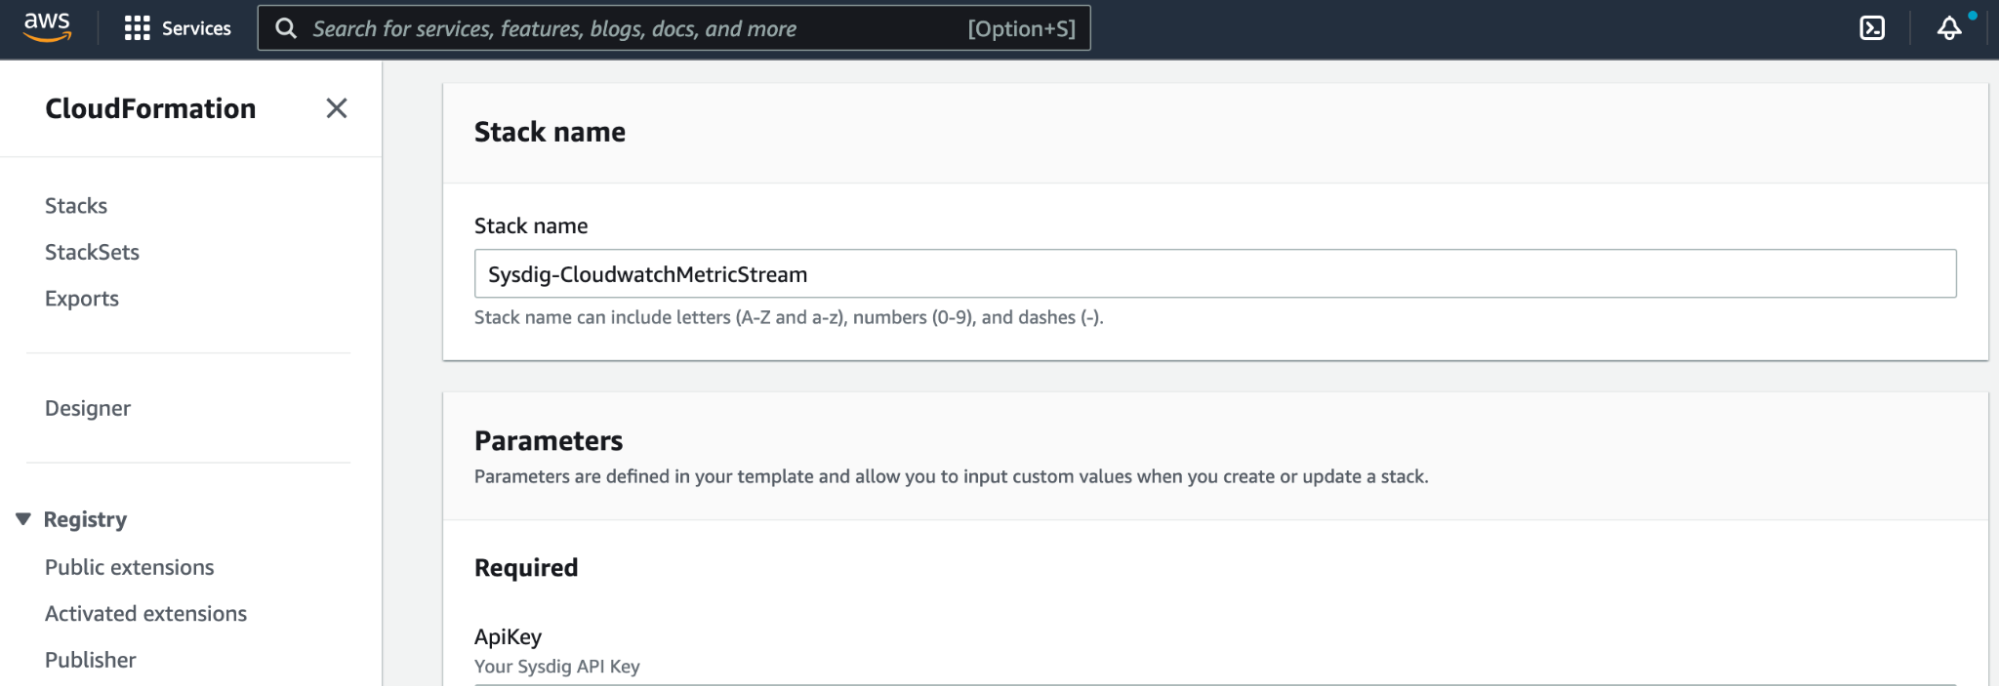The image size is (1999, 687).
Task: Open the notifications bell
Action: (1948, 29)
